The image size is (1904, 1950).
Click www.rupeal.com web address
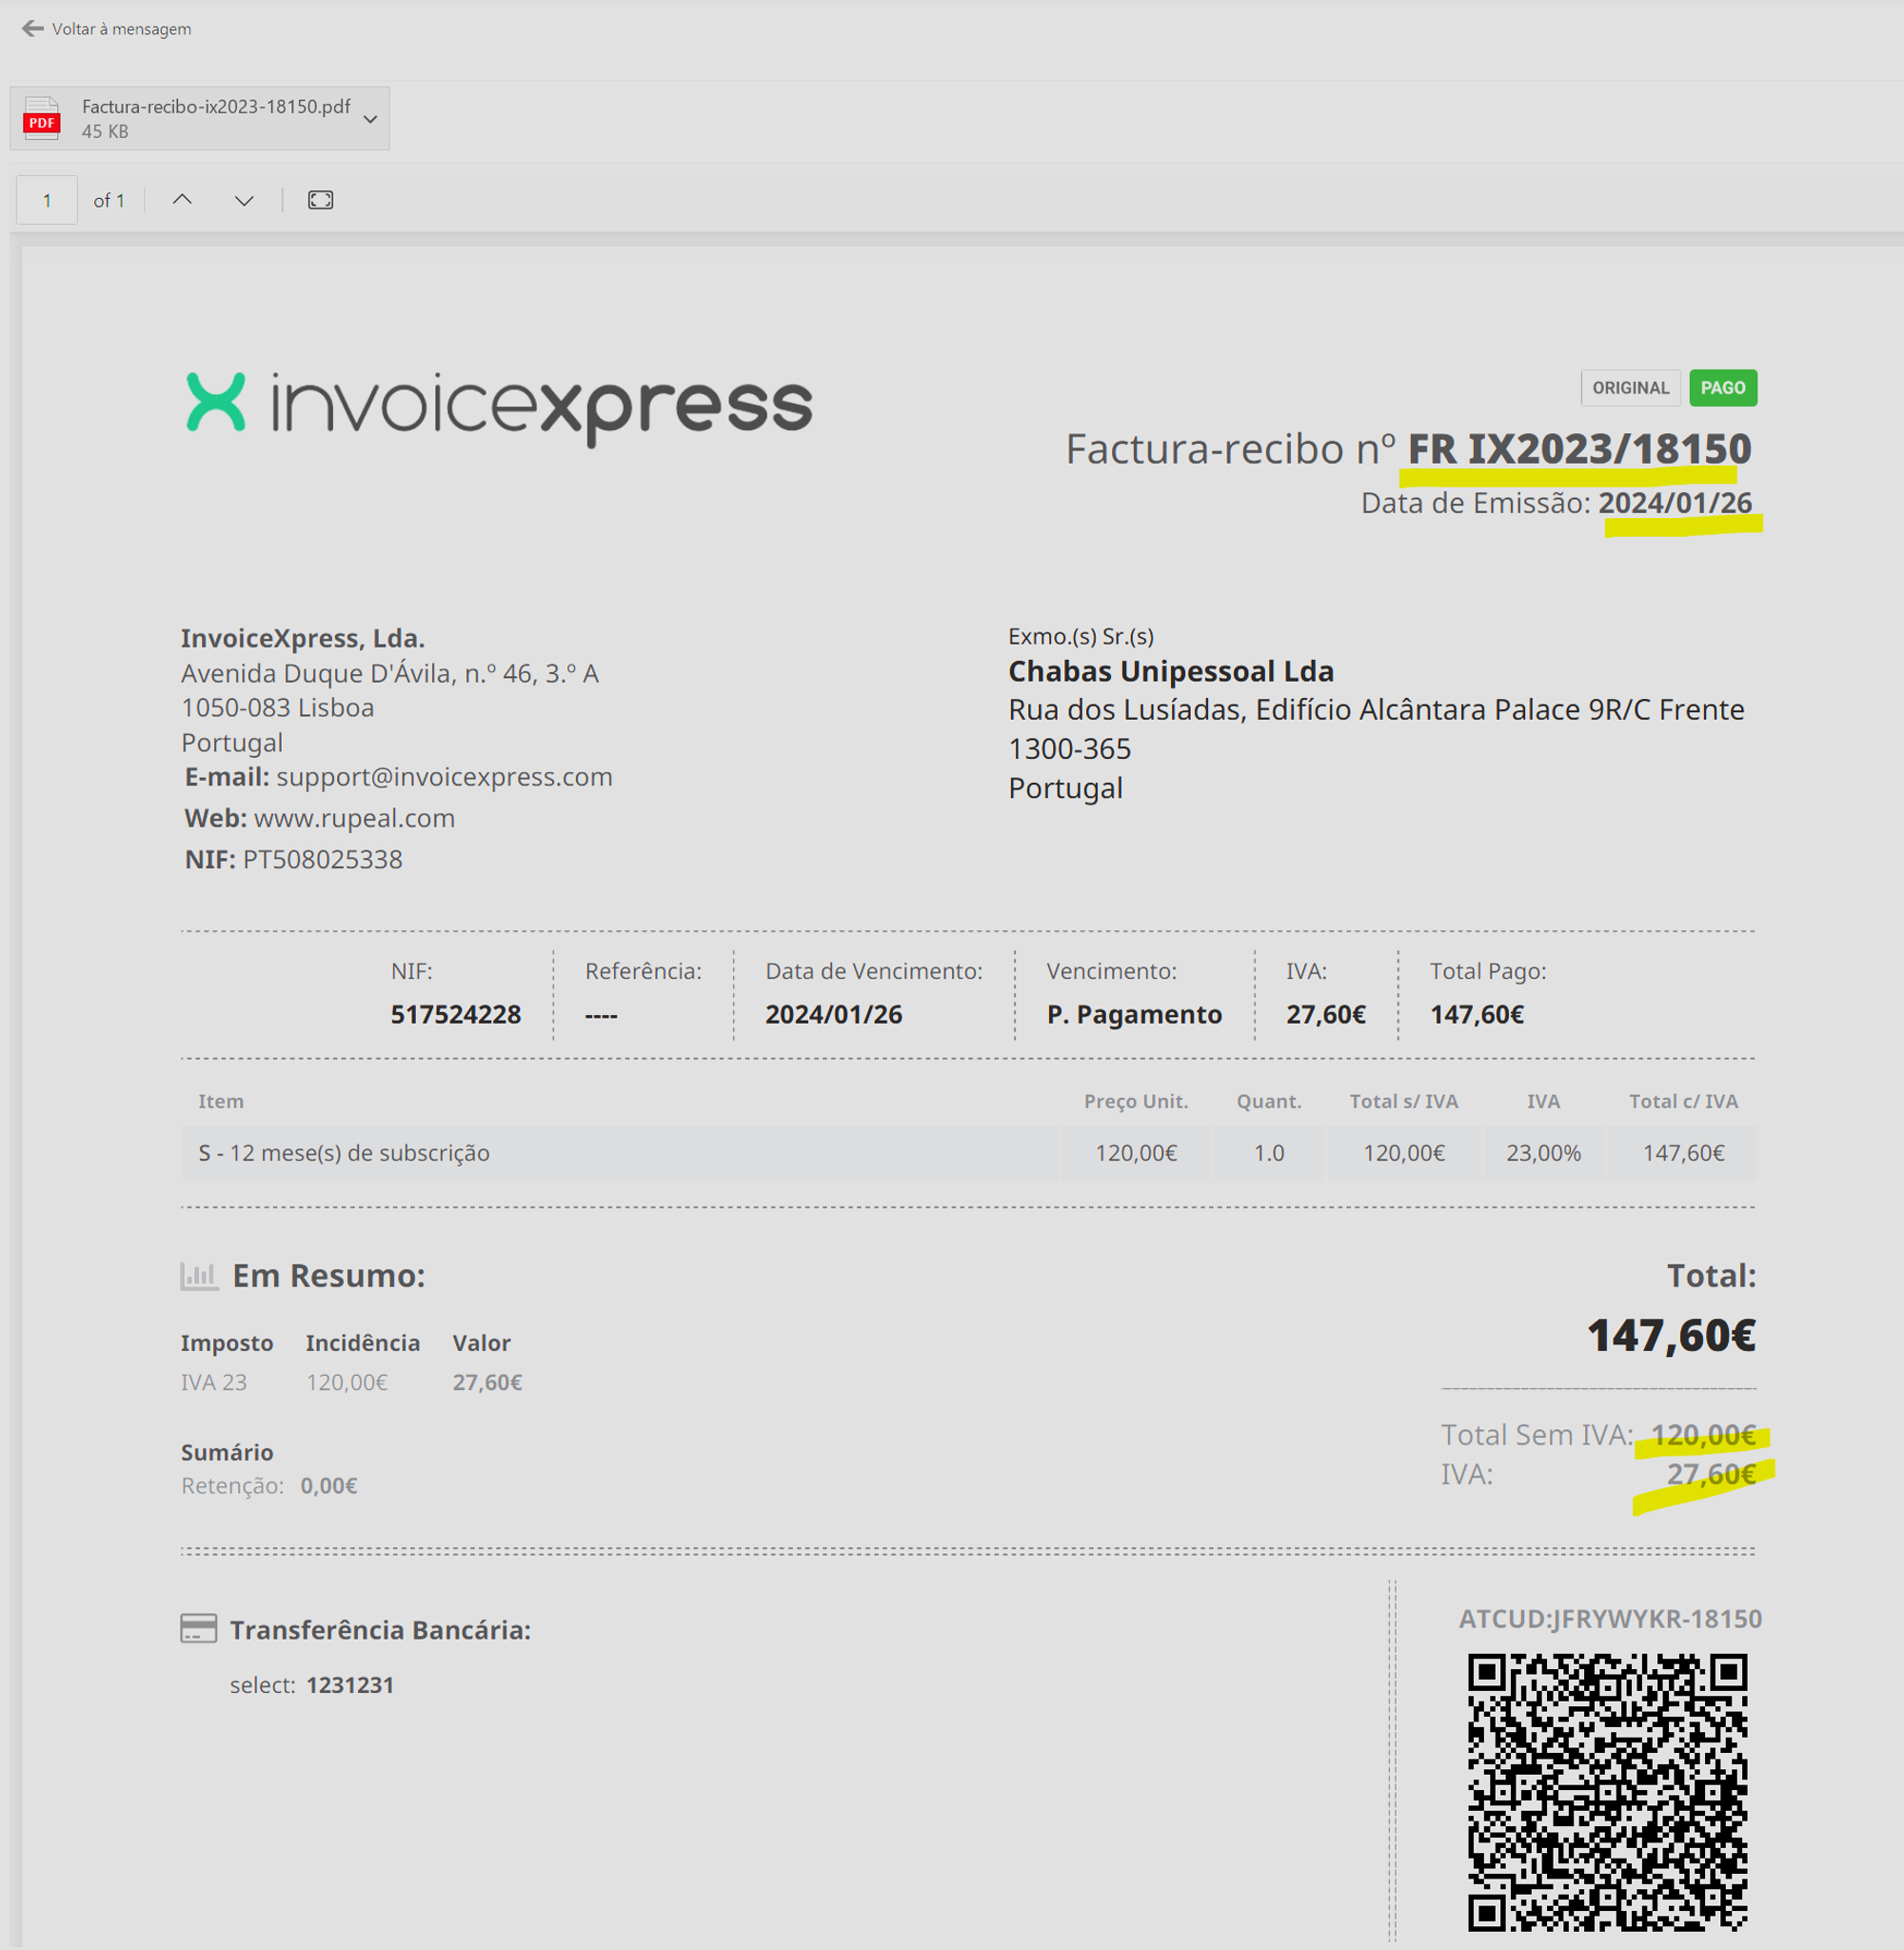[354, 818]
